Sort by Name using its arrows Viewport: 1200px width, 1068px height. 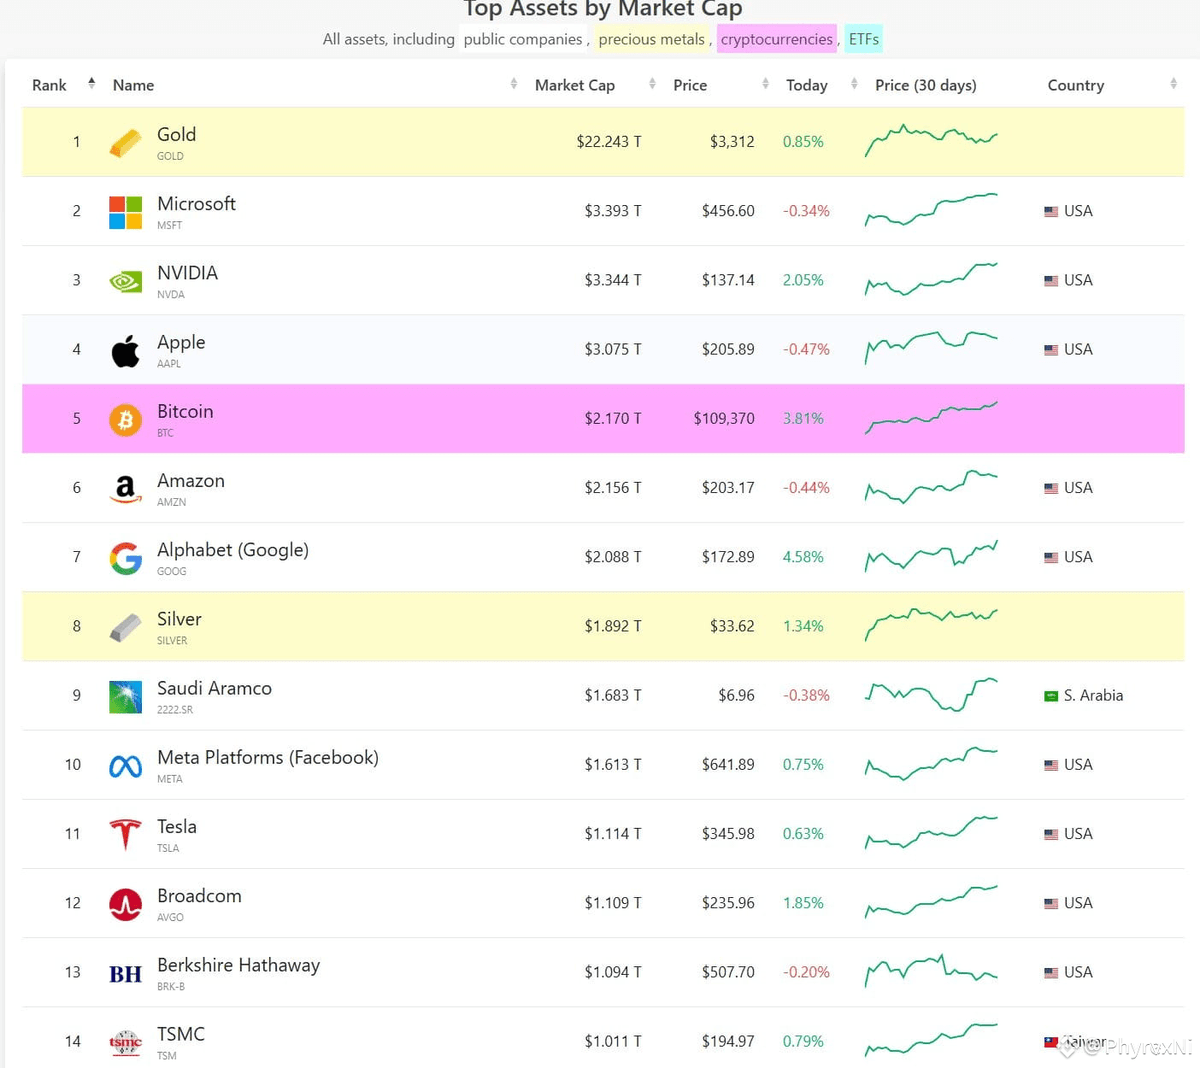(514, 84)
